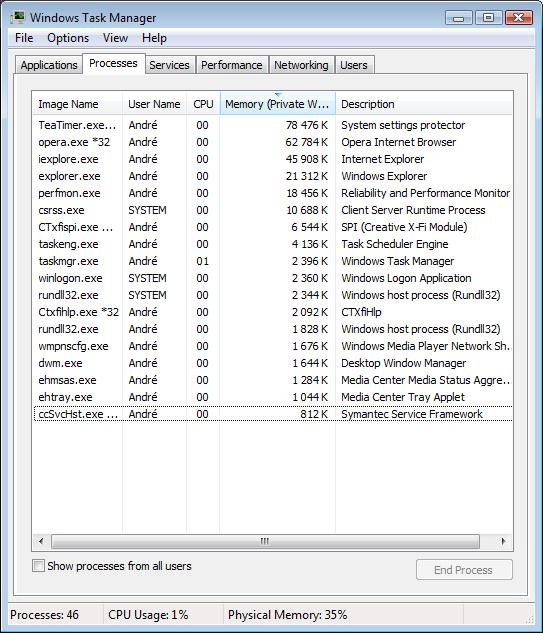
Task: Select rundll32.exe using 1 828 K
Action: click(273, 329)
